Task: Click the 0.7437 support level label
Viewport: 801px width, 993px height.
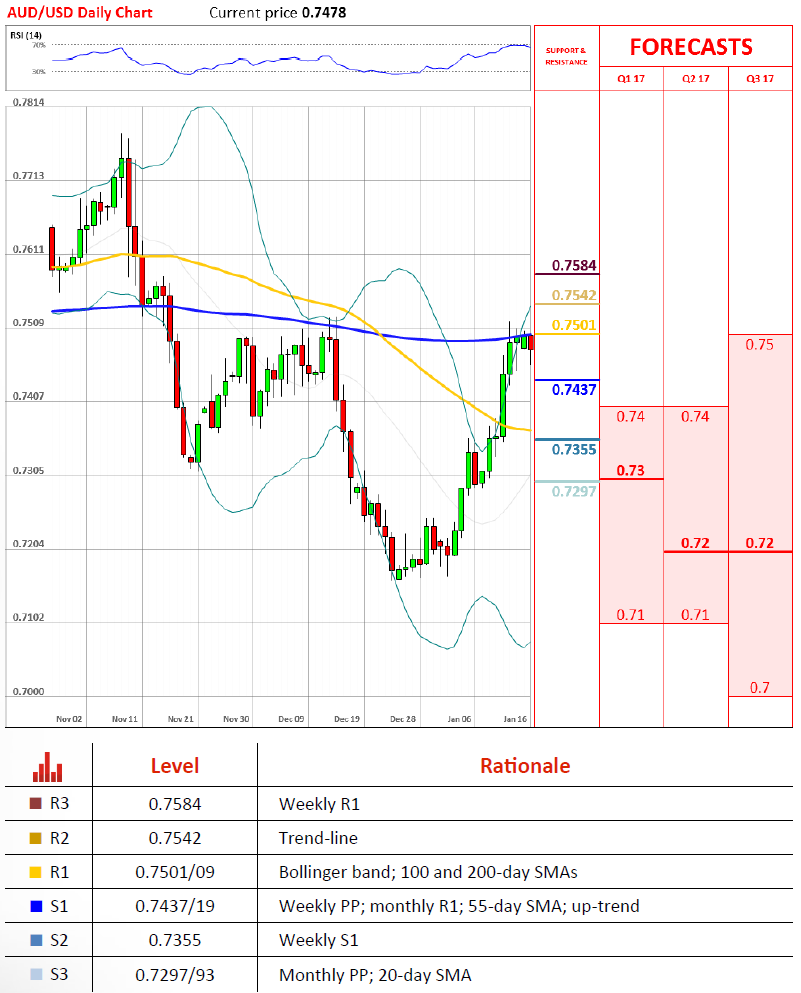Action: [574, 389]
